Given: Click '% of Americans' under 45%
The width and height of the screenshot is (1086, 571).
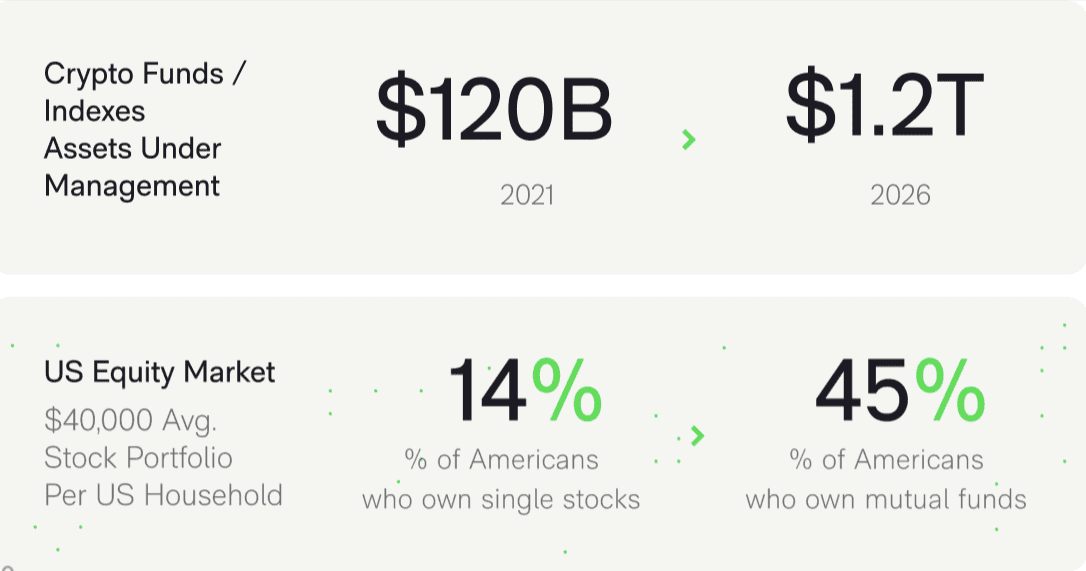Looking at the screenshot, I should point(887,459).
